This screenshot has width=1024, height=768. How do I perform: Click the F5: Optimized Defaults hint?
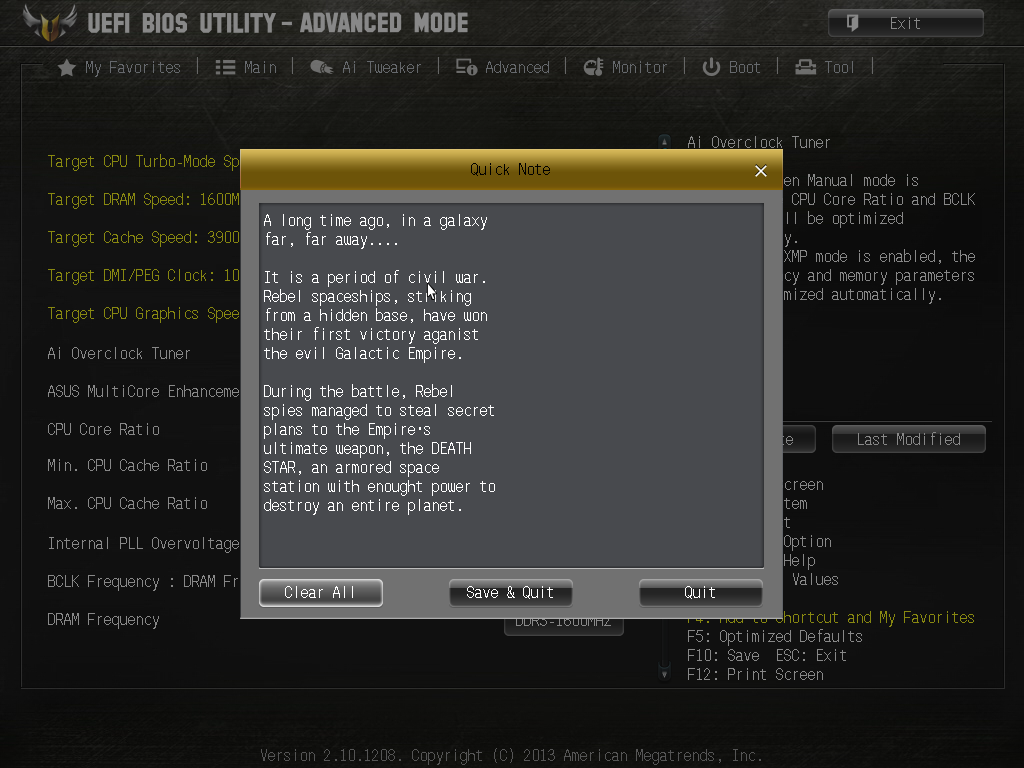point(775,637)
